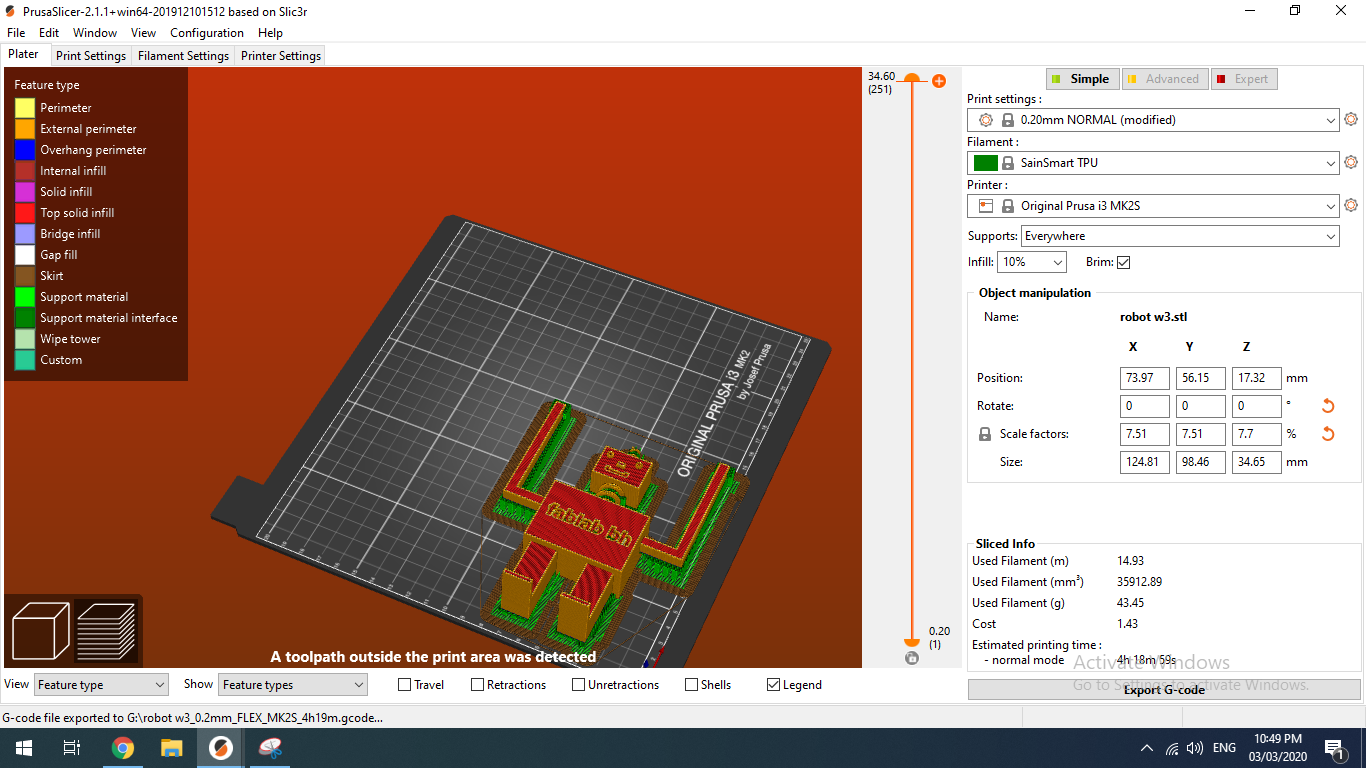Open the network status tray icon
1366x768 pixels.
[1171, 748]
